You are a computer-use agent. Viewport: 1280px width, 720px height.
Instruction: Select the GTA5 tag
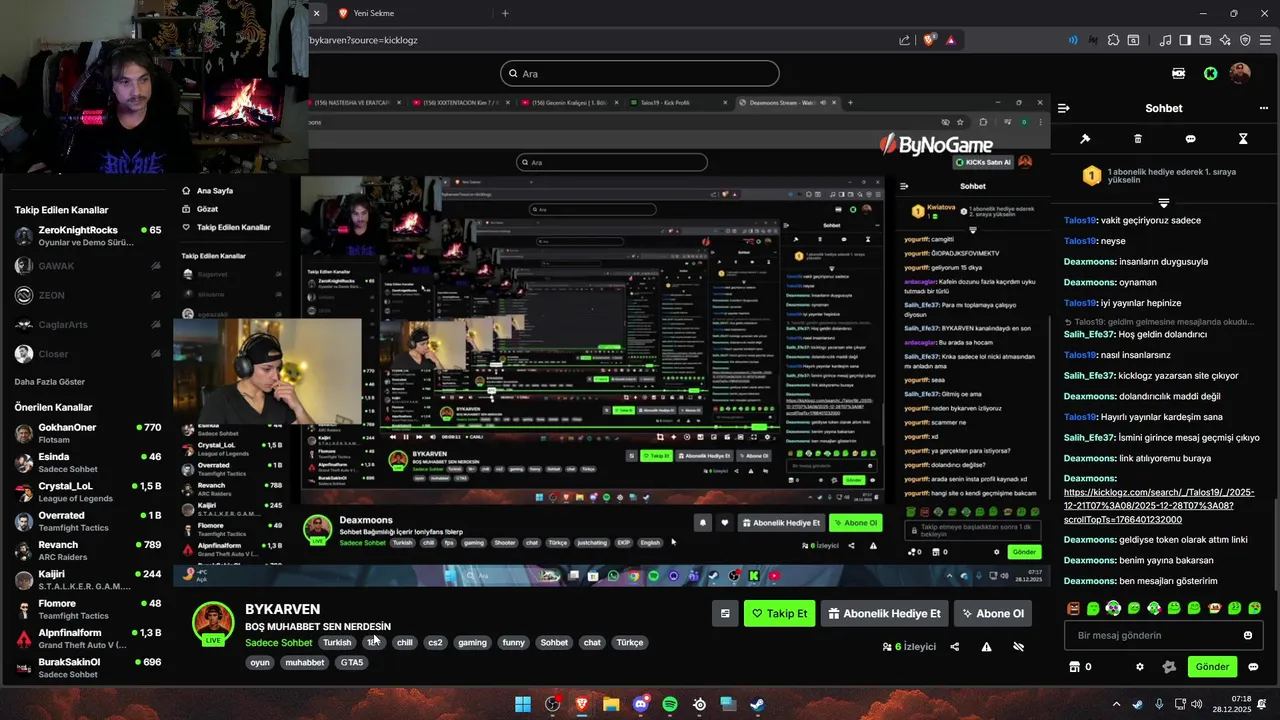click(352, 663)
